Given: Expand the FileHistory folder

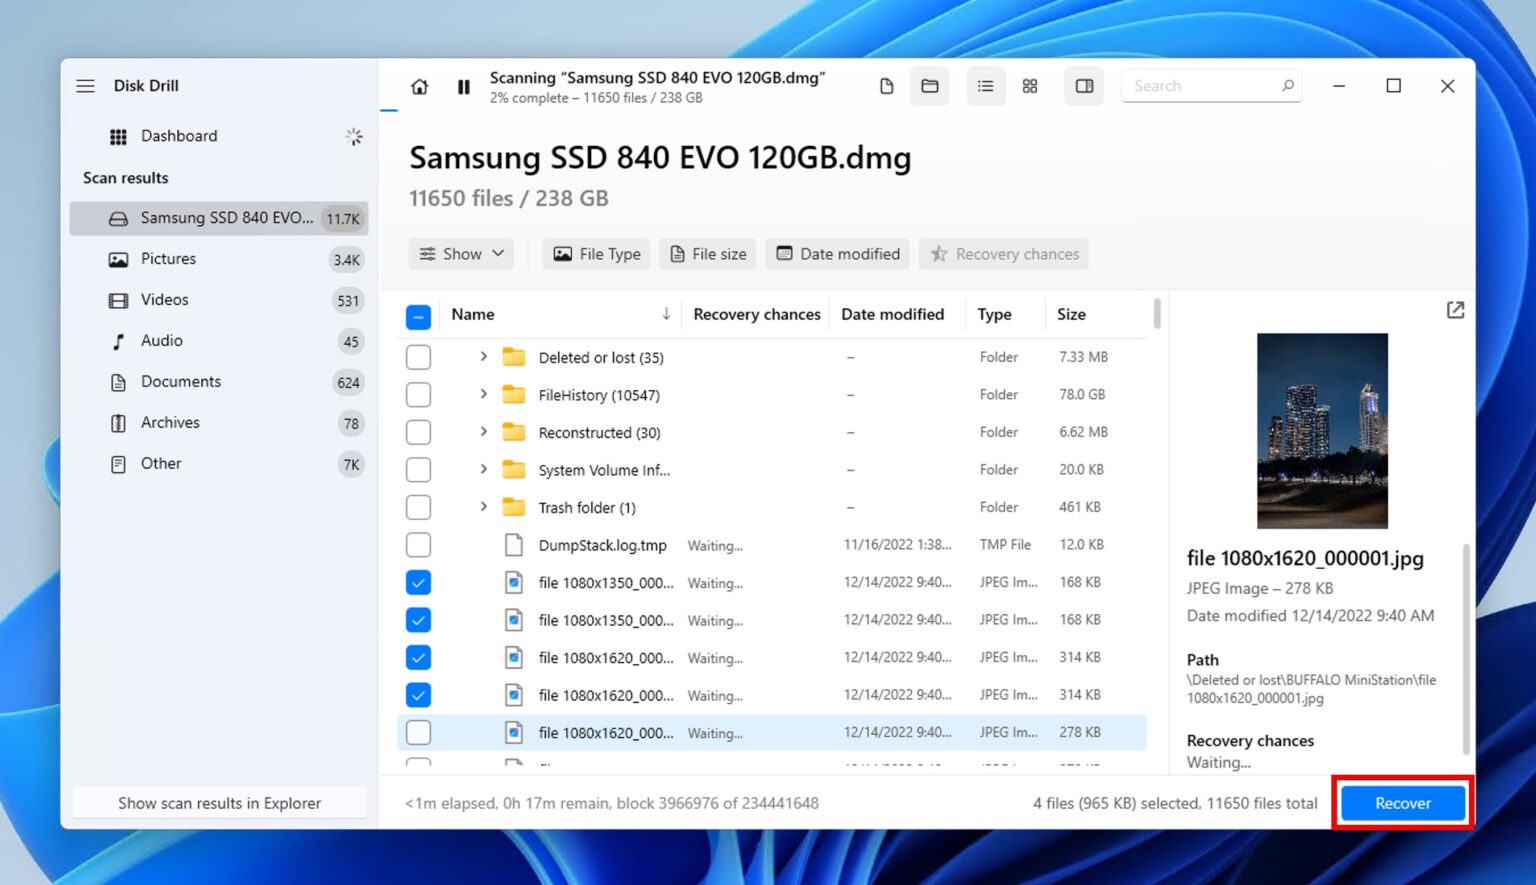Looking at the screenshot, I should 483,394.
